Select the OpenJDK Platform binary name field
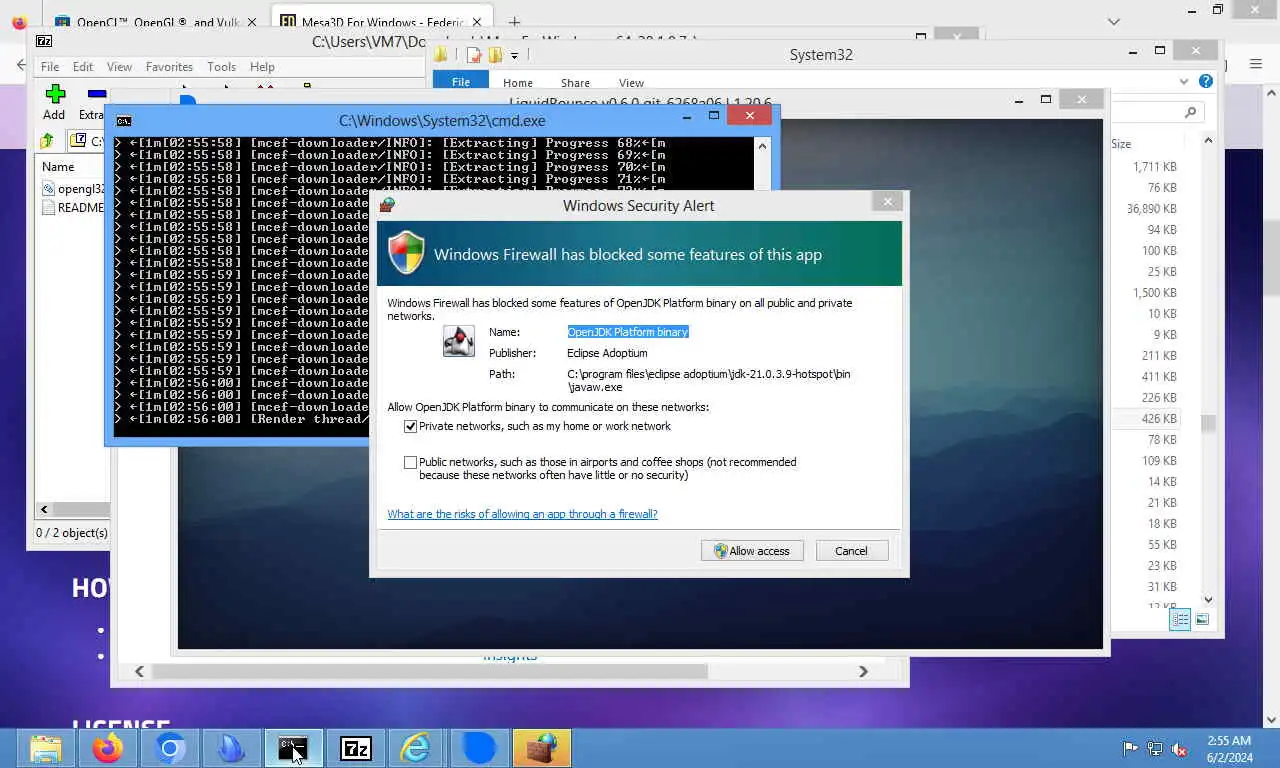1280x768 pixels. pos(628,332)
